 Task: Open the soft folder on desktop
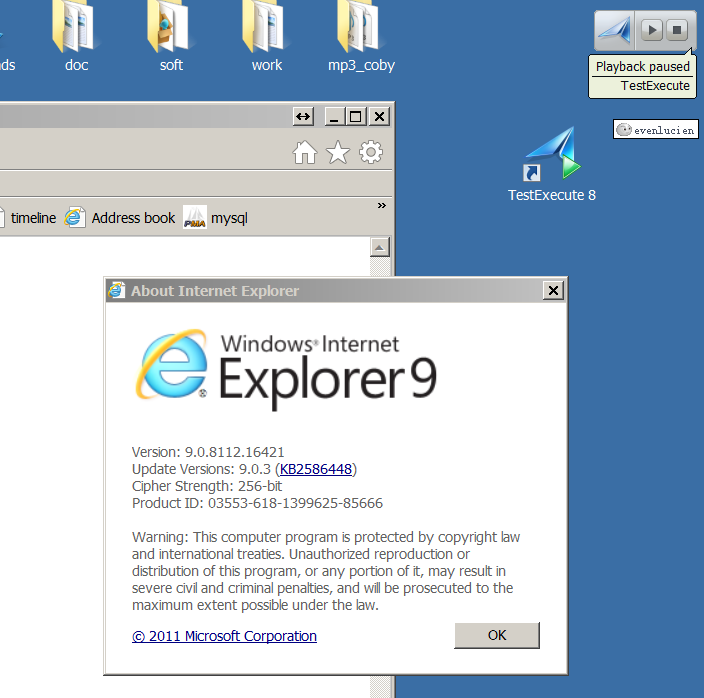[x=171, y=35]
